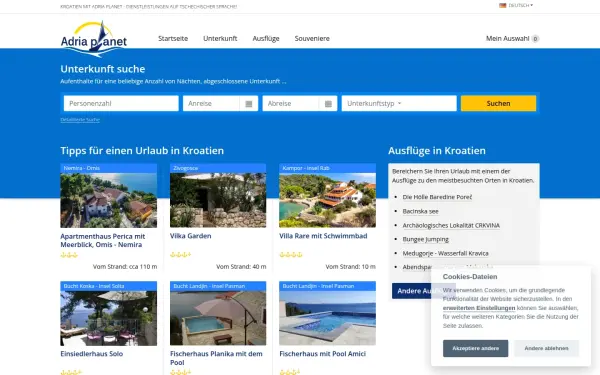Open the Fischerhaus Planika pool photo

click(218, 318)
